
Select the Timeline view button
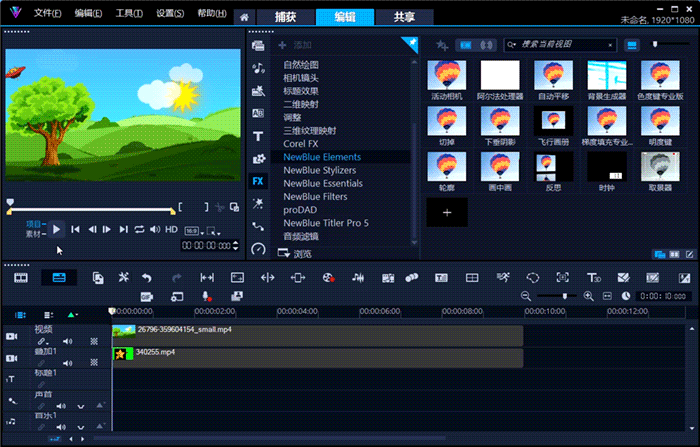point(59,278)
